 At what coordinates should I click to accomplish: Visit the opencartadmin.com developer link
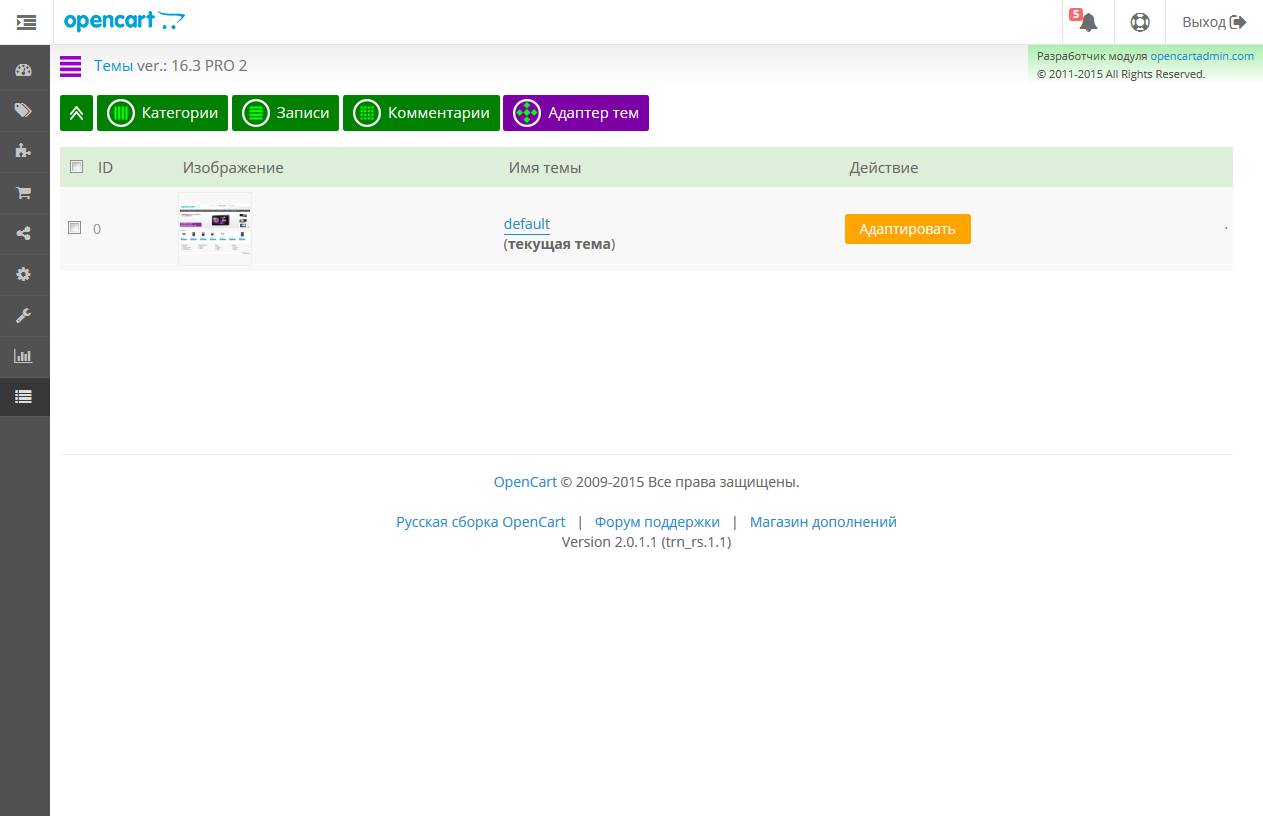(x=1202, y=56)
